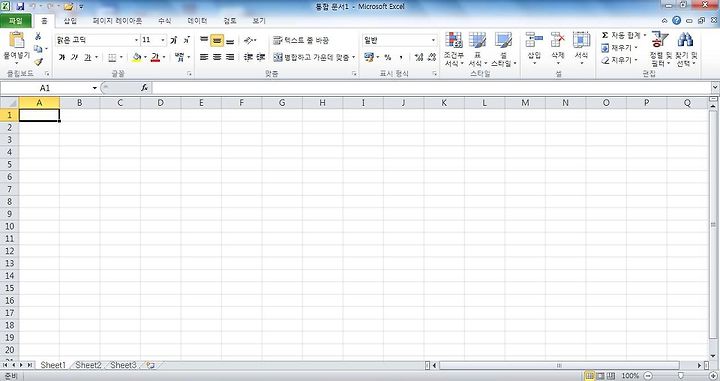Click the Copy icon
The width and height of the screenshot is (720, 381).
coord(38,49)
